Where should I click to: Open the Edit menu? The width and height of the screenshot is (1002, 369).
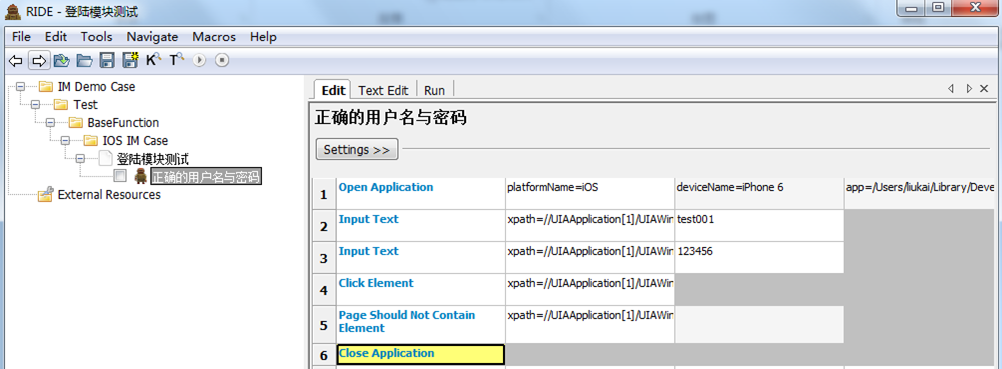point(56,37)
